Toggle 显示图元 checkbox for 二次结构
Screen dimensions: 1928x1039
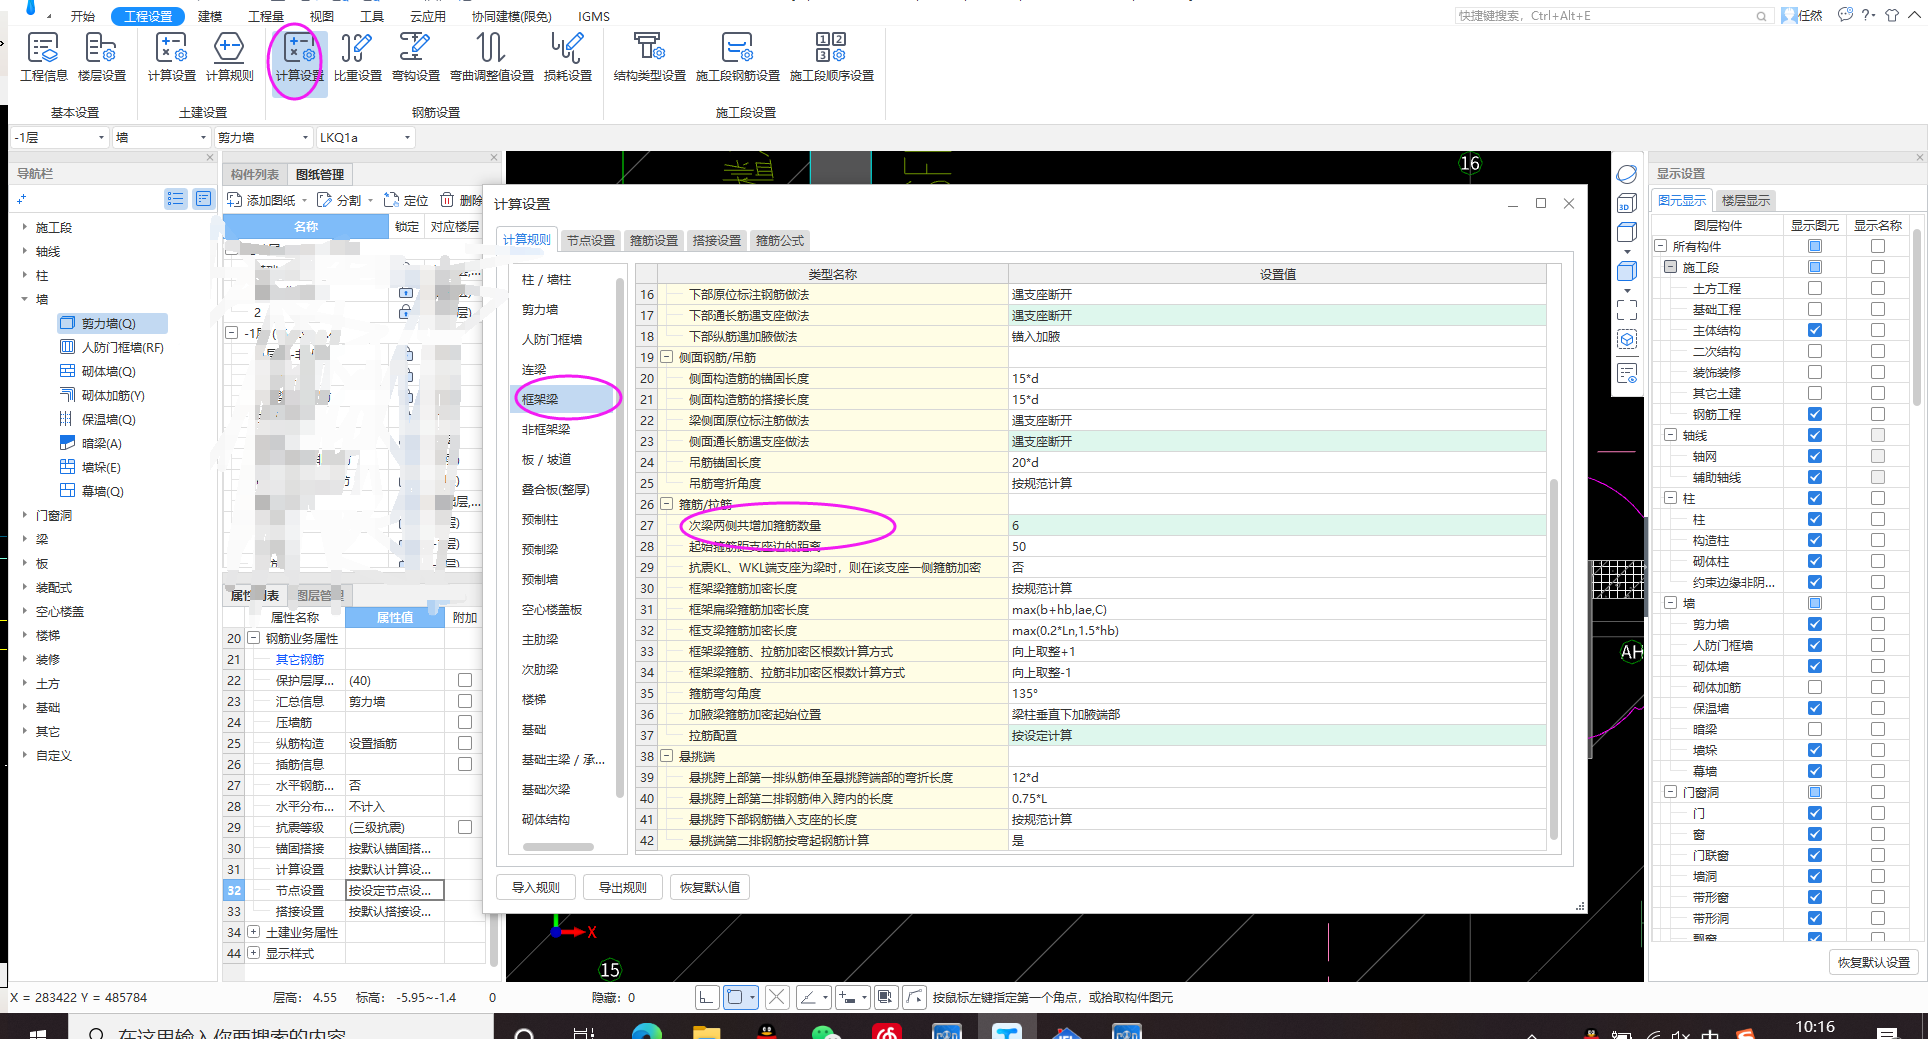[1814, 351]
